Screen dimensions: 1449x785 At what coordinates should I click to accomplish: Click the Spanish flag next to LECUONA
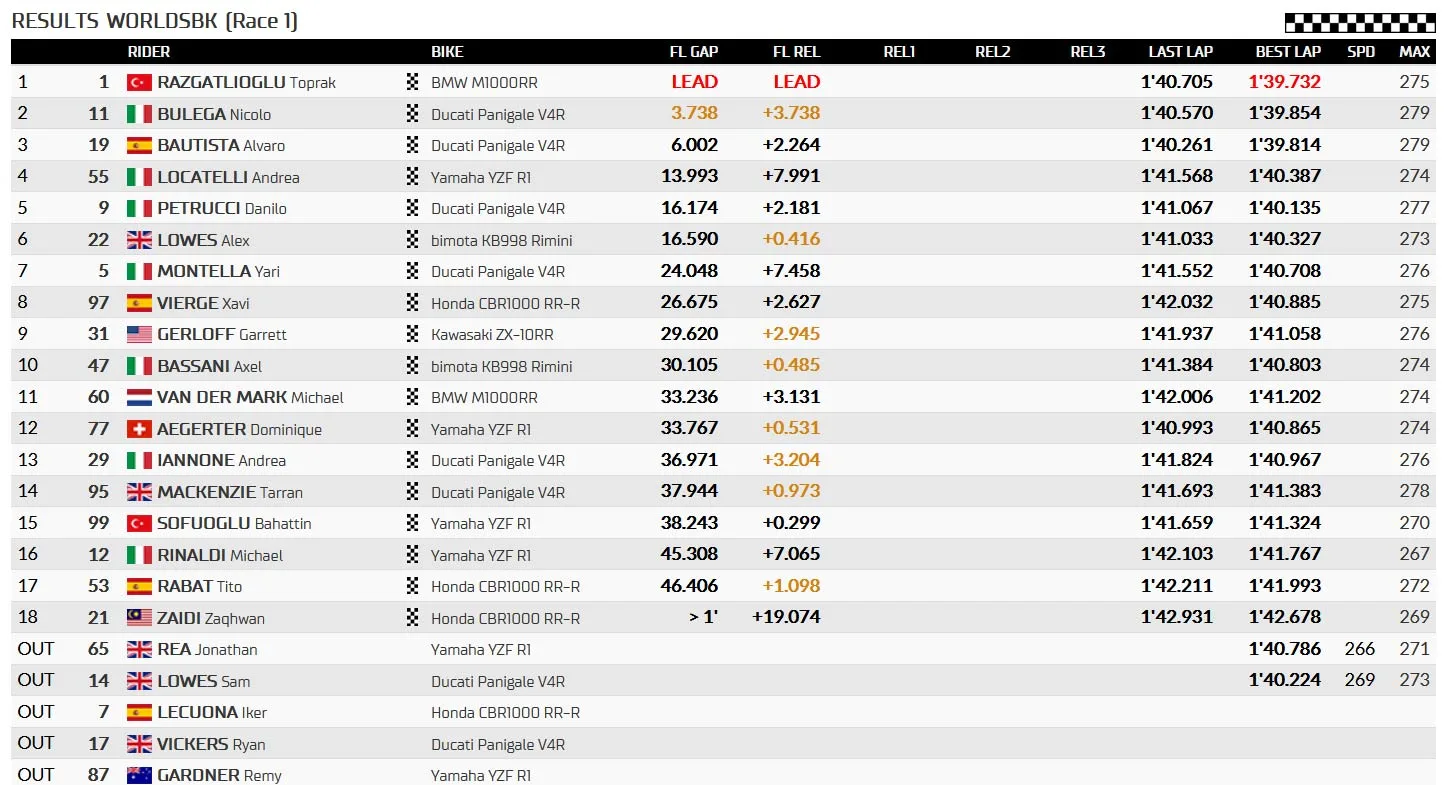click(139, 712)
